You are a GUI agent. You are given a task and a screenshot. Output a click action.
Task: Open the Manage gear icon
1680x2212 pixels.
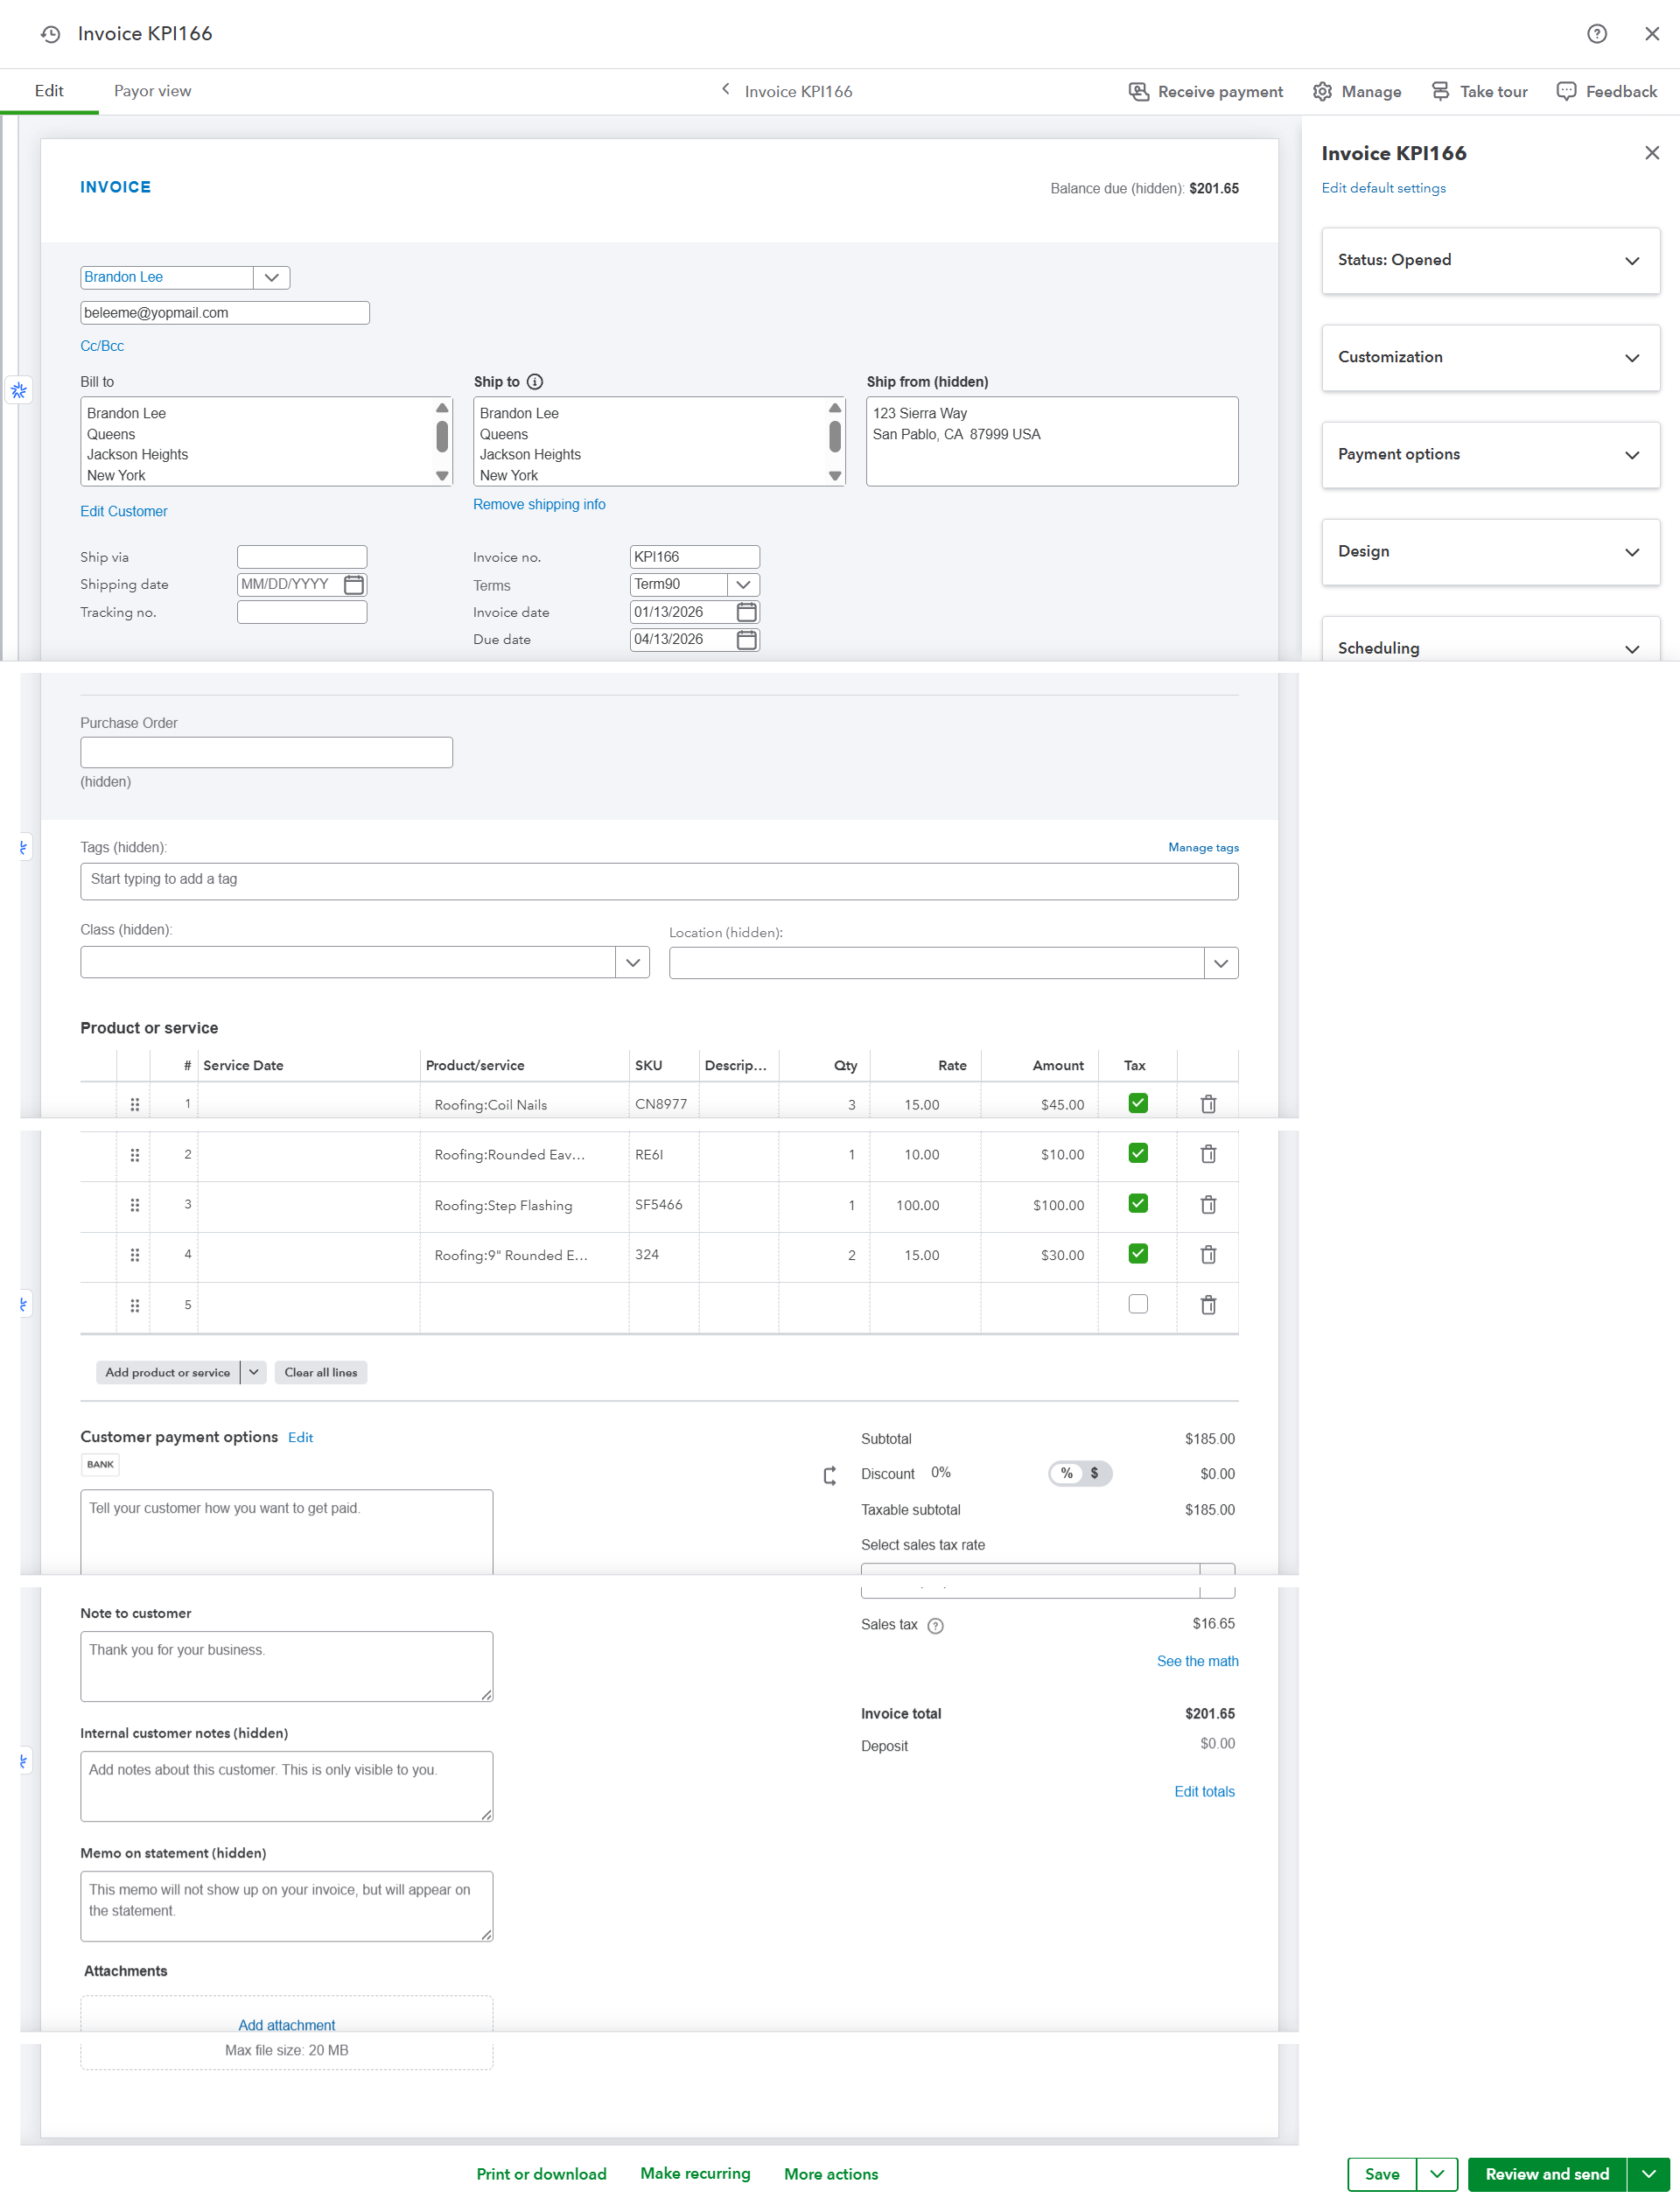[x=1322, y=91]
